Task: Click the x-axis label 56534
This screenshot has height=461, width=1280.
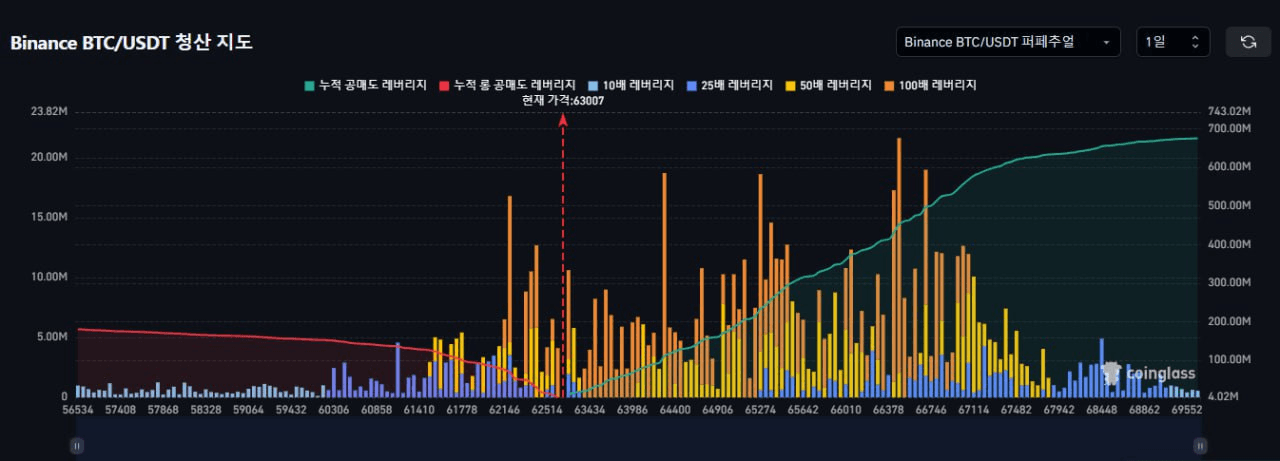Action: pyautogui.click(x=77, y=410)
